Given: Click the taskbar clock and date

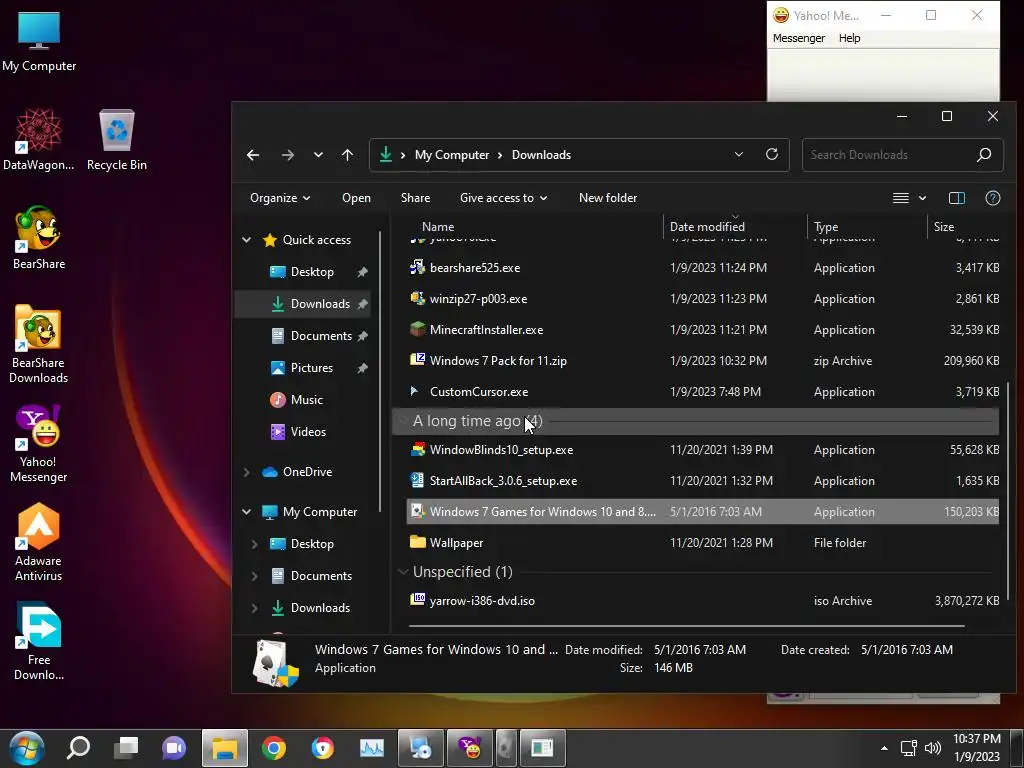Looking at the screenshot, I should pos(976,748).
